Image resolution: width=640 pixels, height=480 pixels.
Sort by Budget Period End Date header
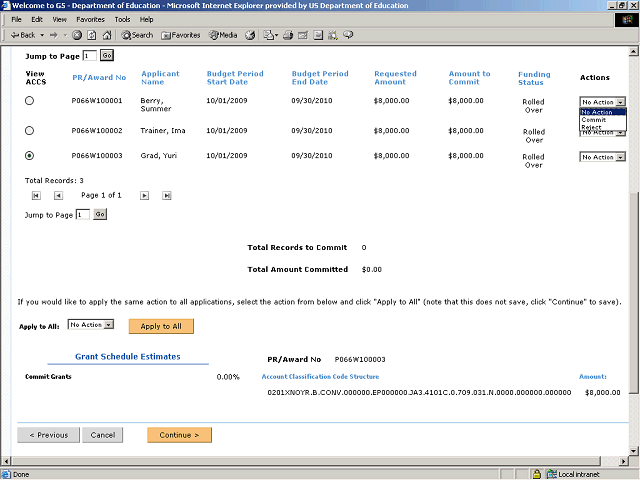(x=320, y=78)
